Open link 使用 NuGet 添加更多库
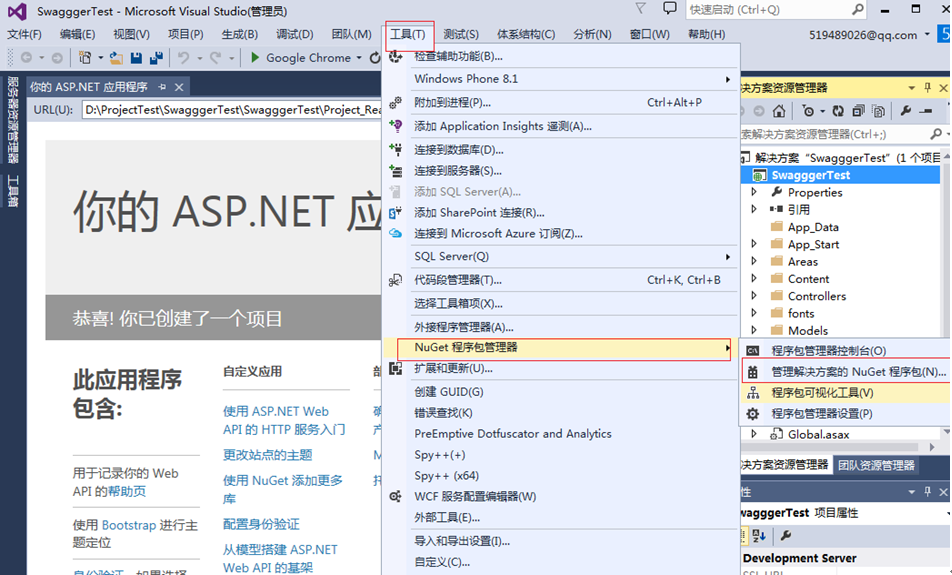Image resolution: width=952 pixels, height=575 pixels. click(x=283, y=489)
